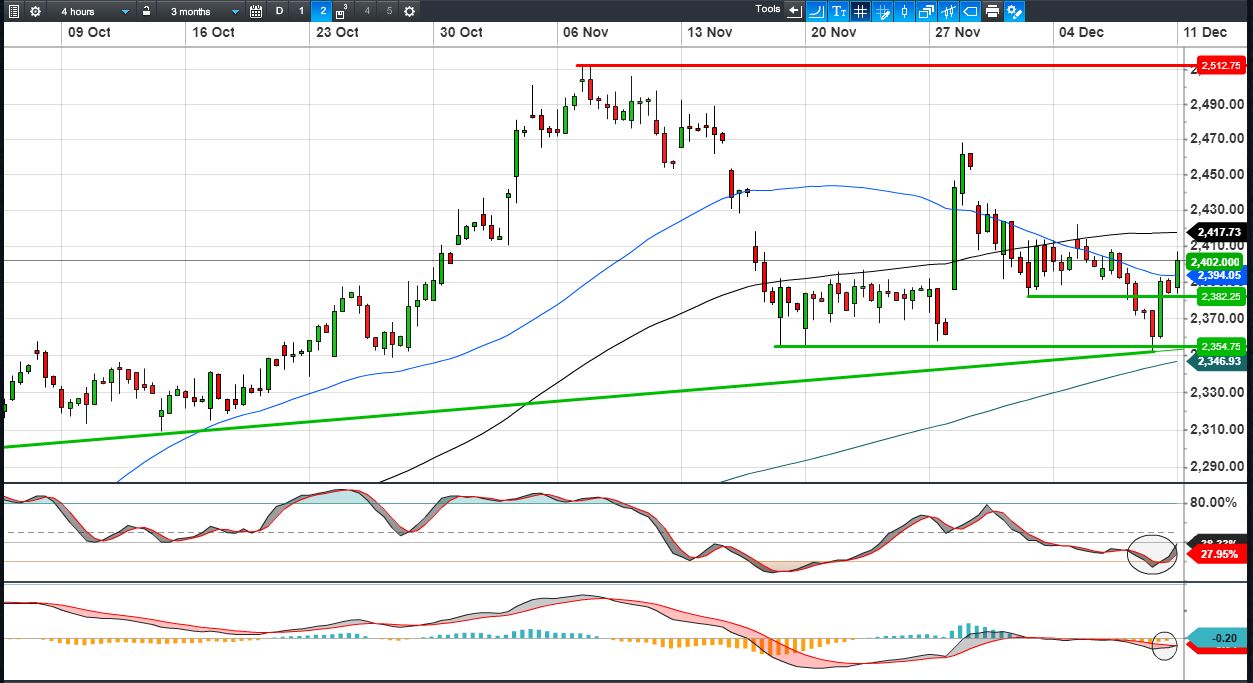Select the grid color picker tool
The width and height of the screenshot is (1253, 683).
pos(882,11)
